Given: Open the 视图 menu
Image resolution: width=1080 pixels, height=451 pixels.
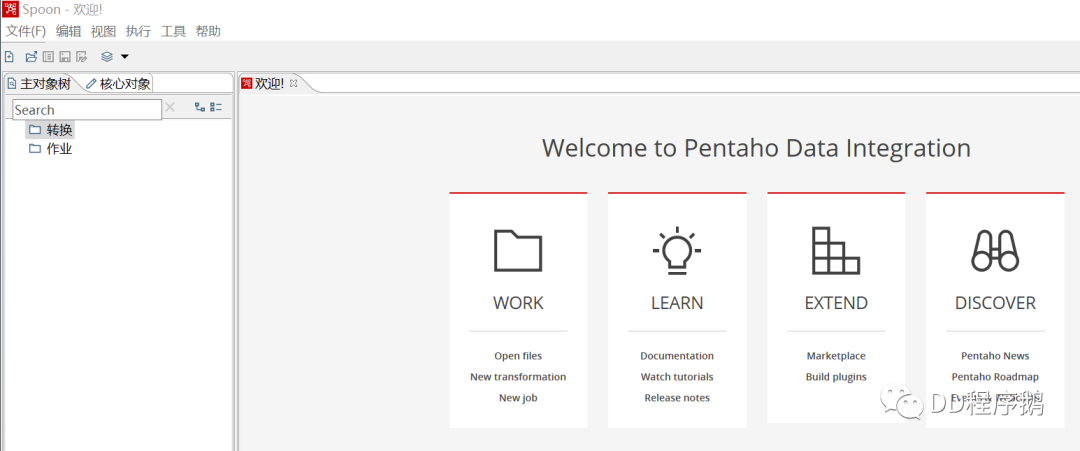Looking at the screenshot, I should tap(103, 31).
